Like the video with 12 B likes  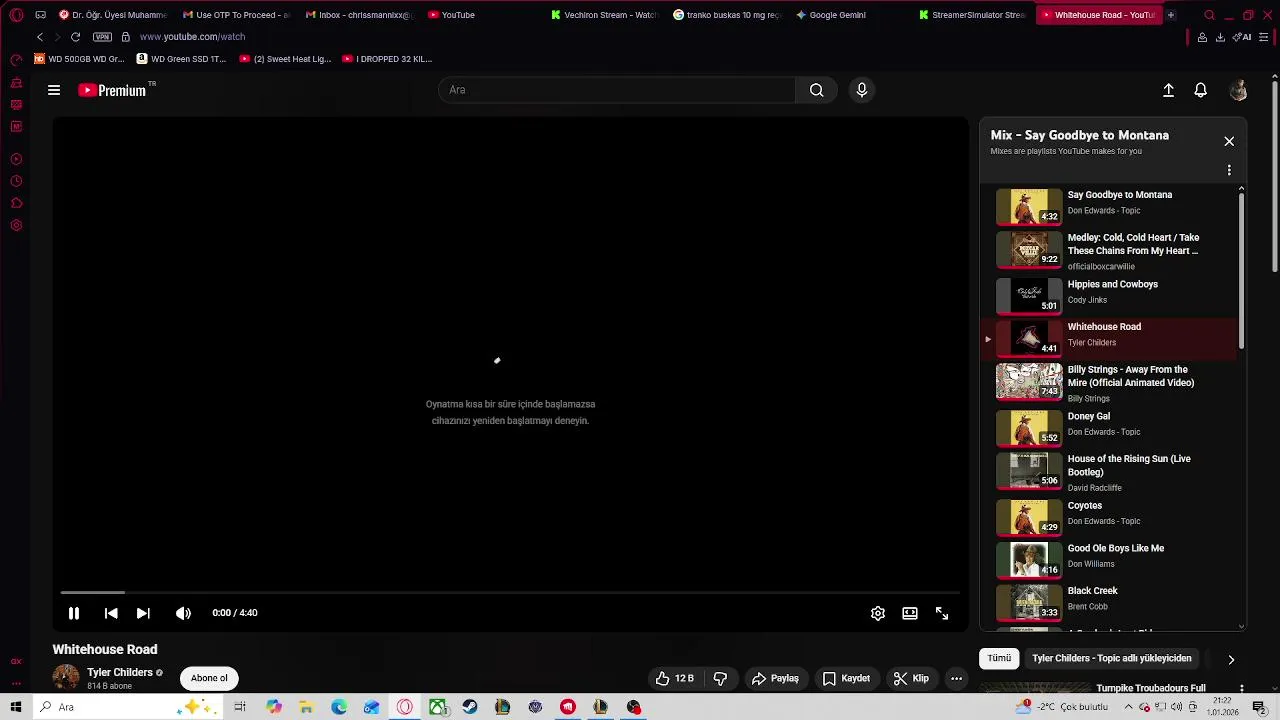(x=675, y=678)
